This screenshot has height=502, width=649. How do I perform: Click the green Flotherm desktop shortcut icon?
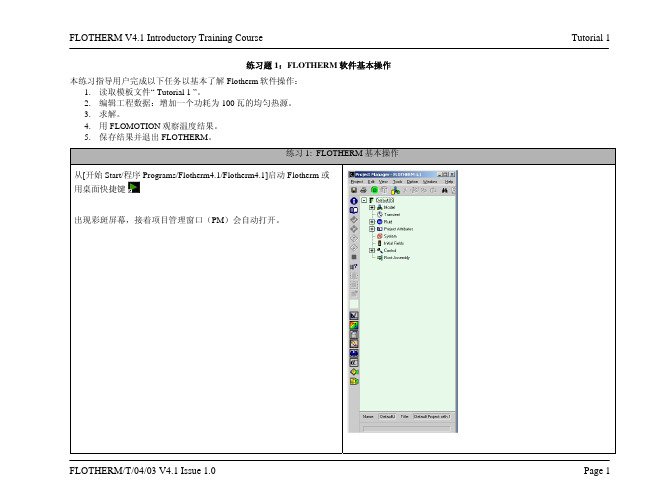134,188
